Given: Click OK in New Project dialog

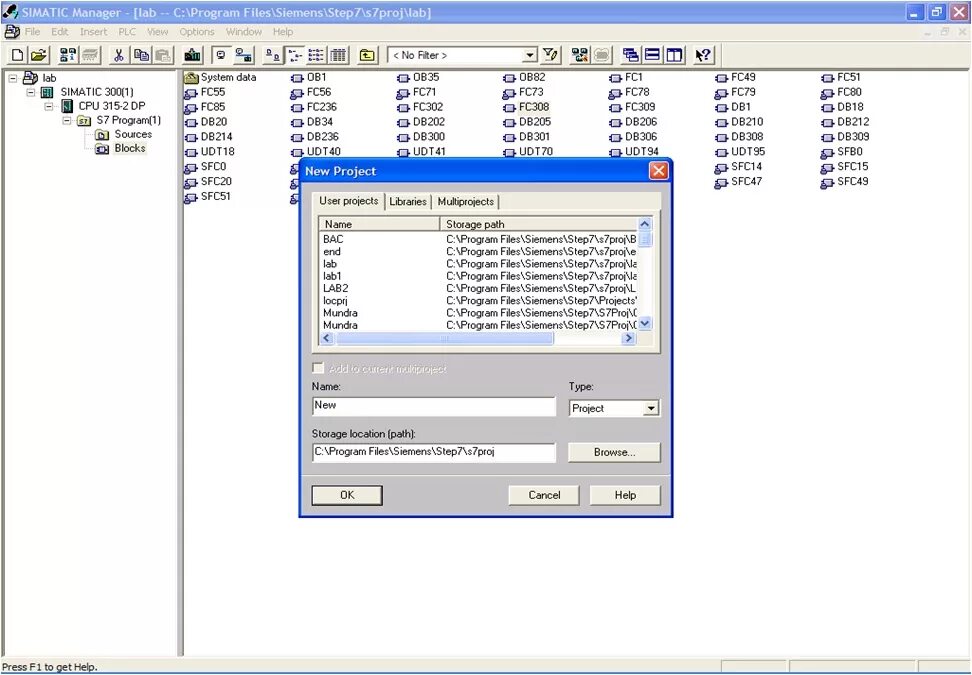Looking at the screenshot, I should point(347,495).
